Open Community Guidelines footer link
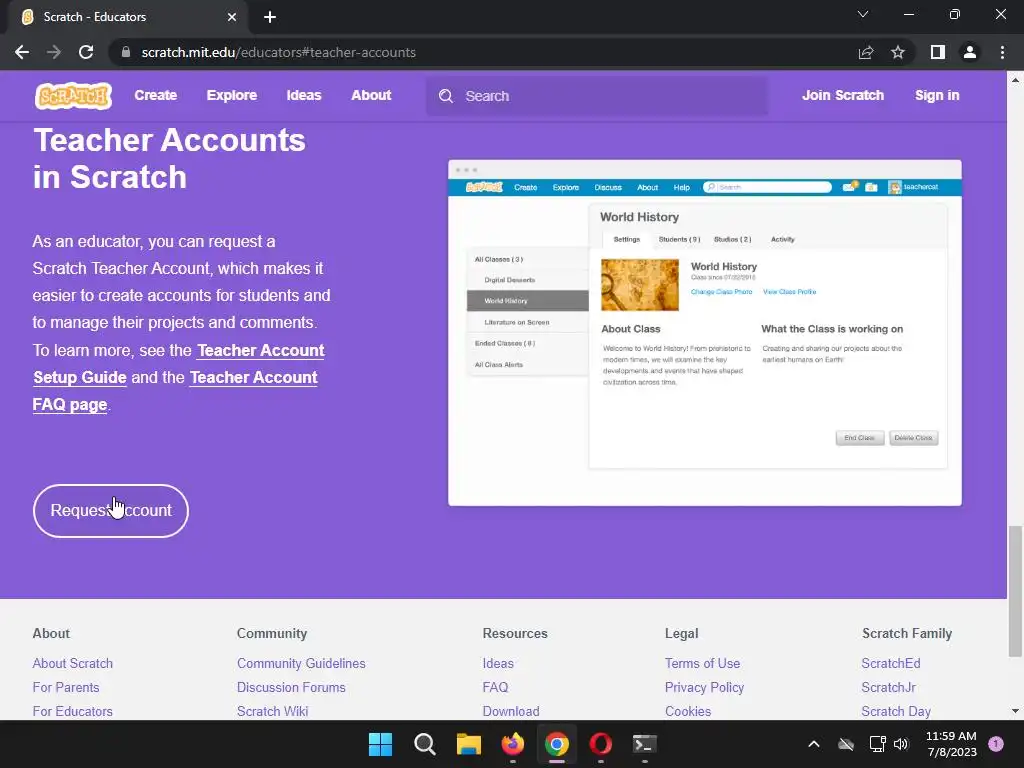Screen dimensions: 1024x768 [301, 664]
